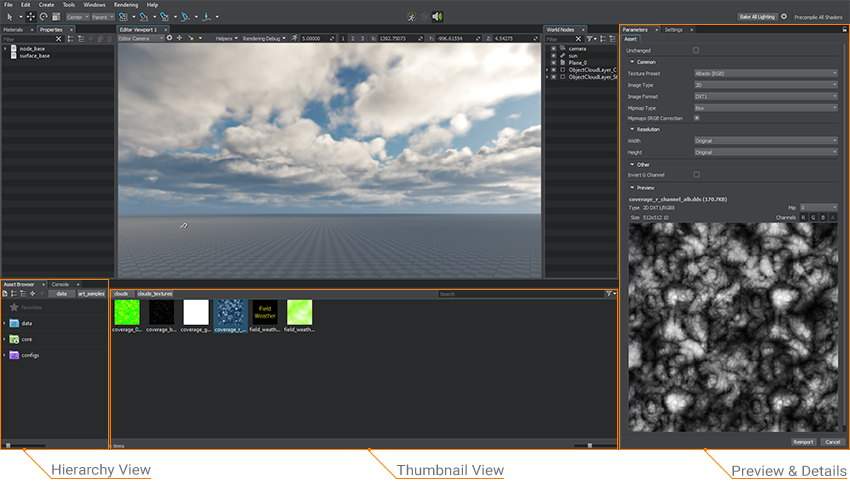Select the rotate manipulator tool
The image size is (850, 488).
pyautogui.click(x=43, y=17)
